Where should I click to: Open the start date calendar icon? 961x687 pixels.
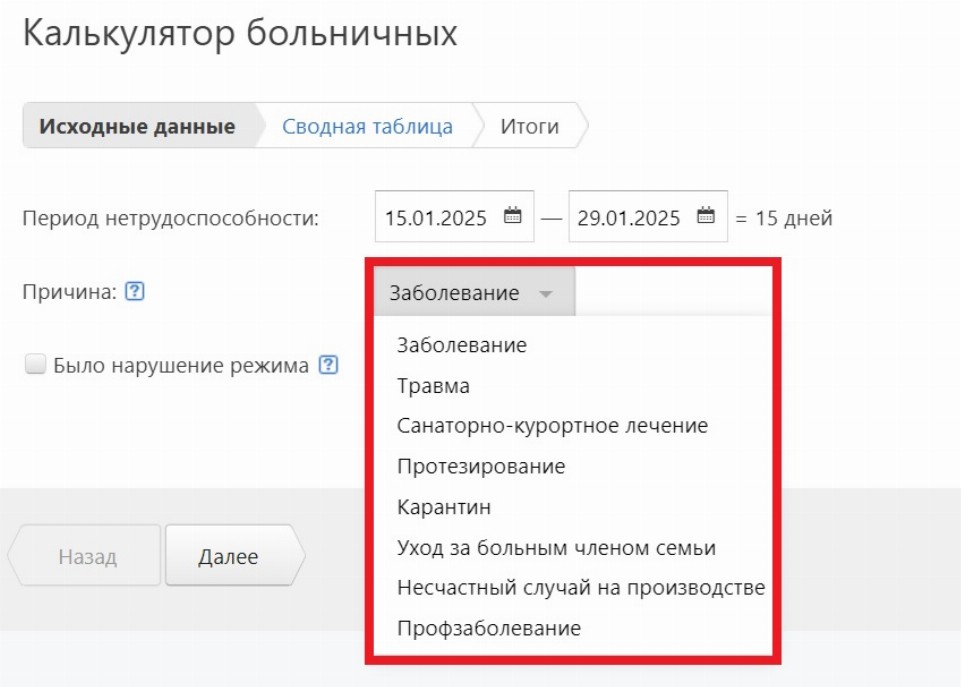coord(512,216)
